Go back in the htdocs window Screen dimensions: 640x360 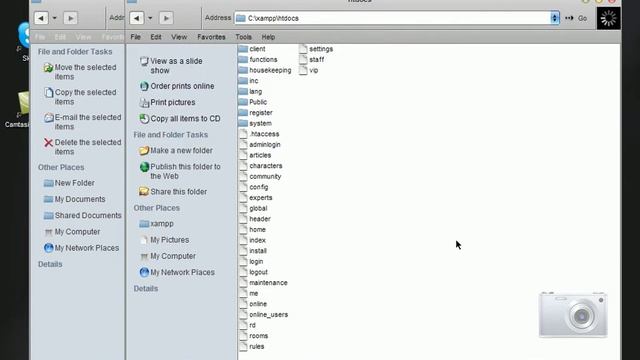(137, 18)
